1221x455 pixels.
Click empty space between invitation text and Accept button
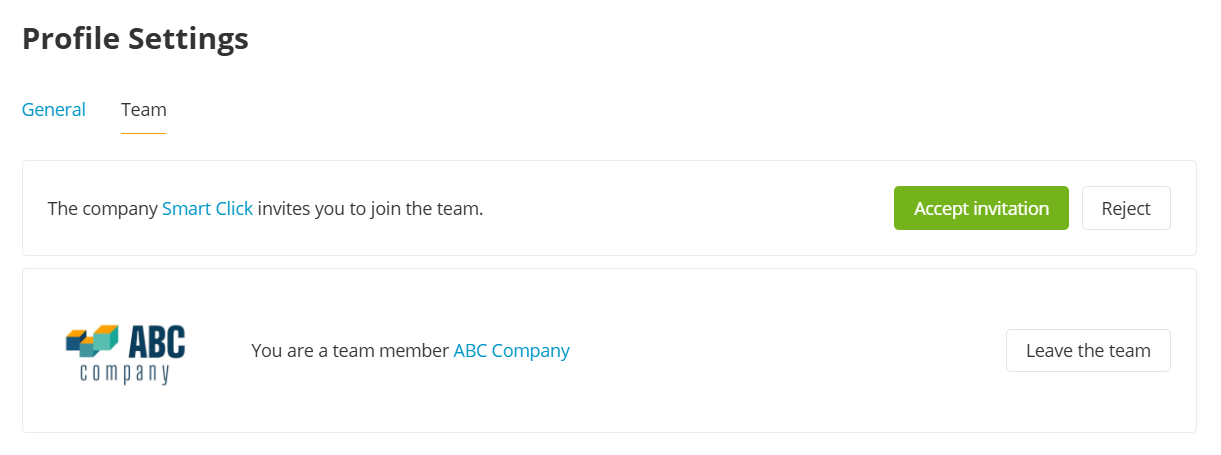pos(690,208)
